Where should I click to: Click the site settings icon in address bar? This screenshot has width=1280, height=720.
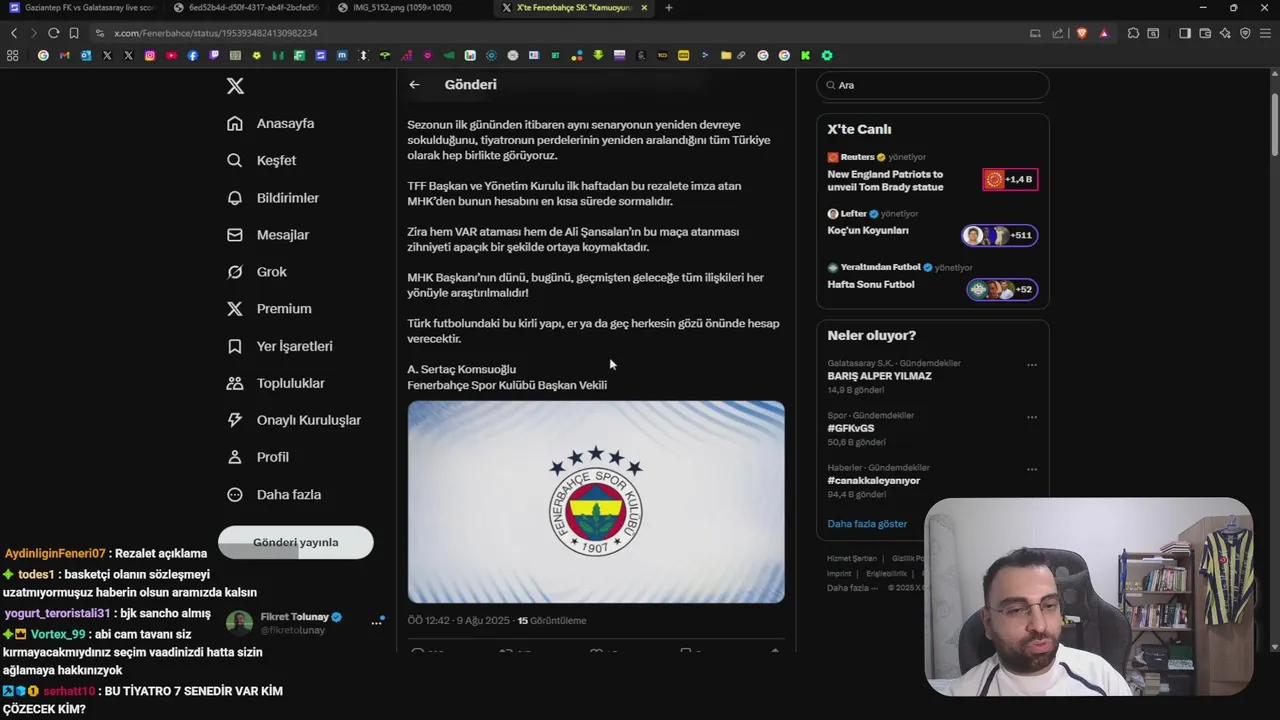coord(100,33)
